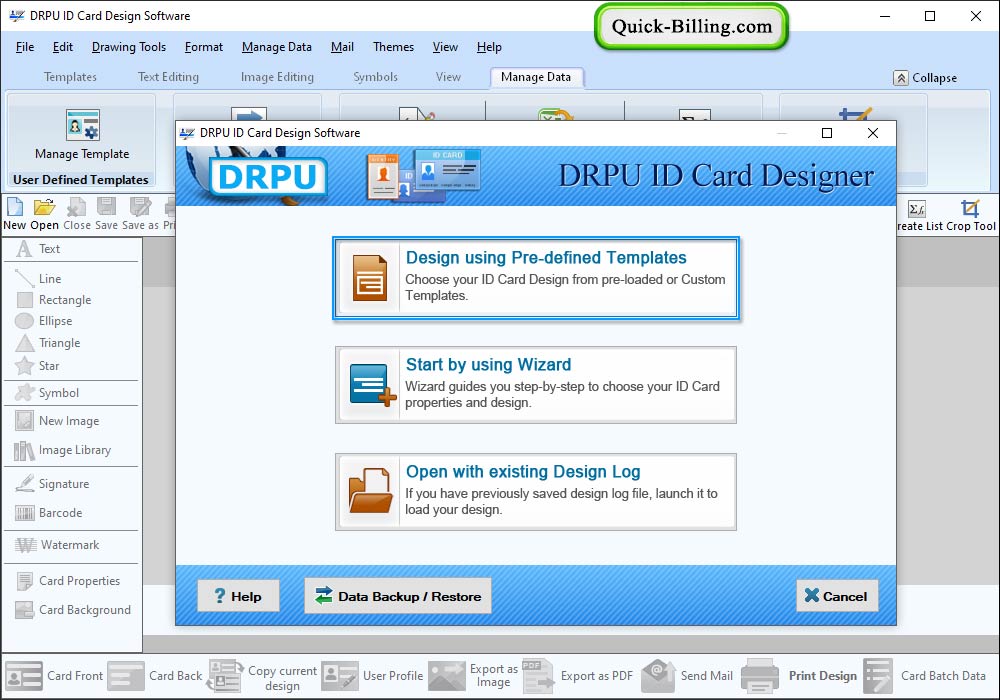Open the Symbol tool

point(47,393)
